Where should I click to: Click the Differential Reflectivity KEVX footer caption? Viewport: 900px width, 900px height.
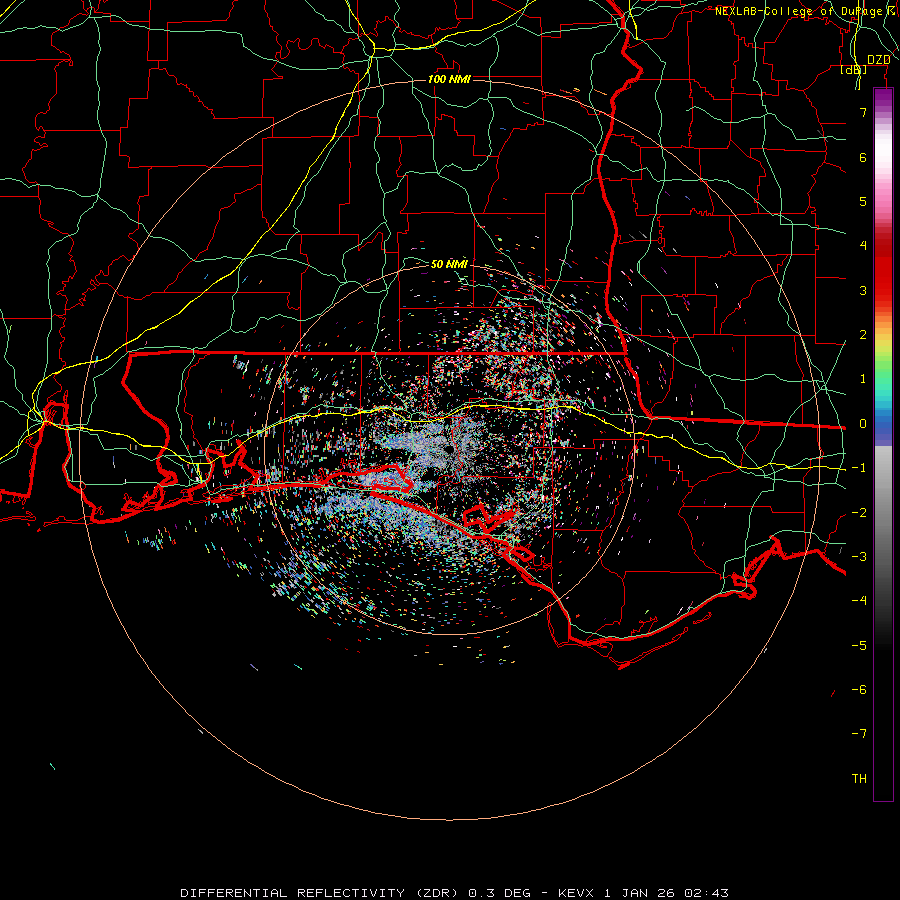click(x=455, y=893)
